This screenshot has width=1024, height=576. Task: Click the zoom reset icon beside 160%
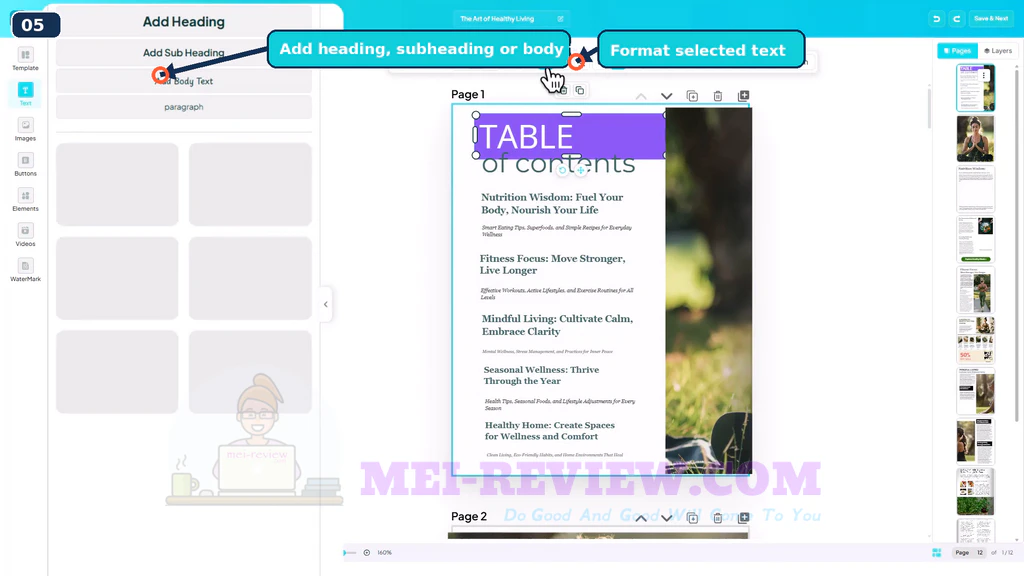(367, 552)
